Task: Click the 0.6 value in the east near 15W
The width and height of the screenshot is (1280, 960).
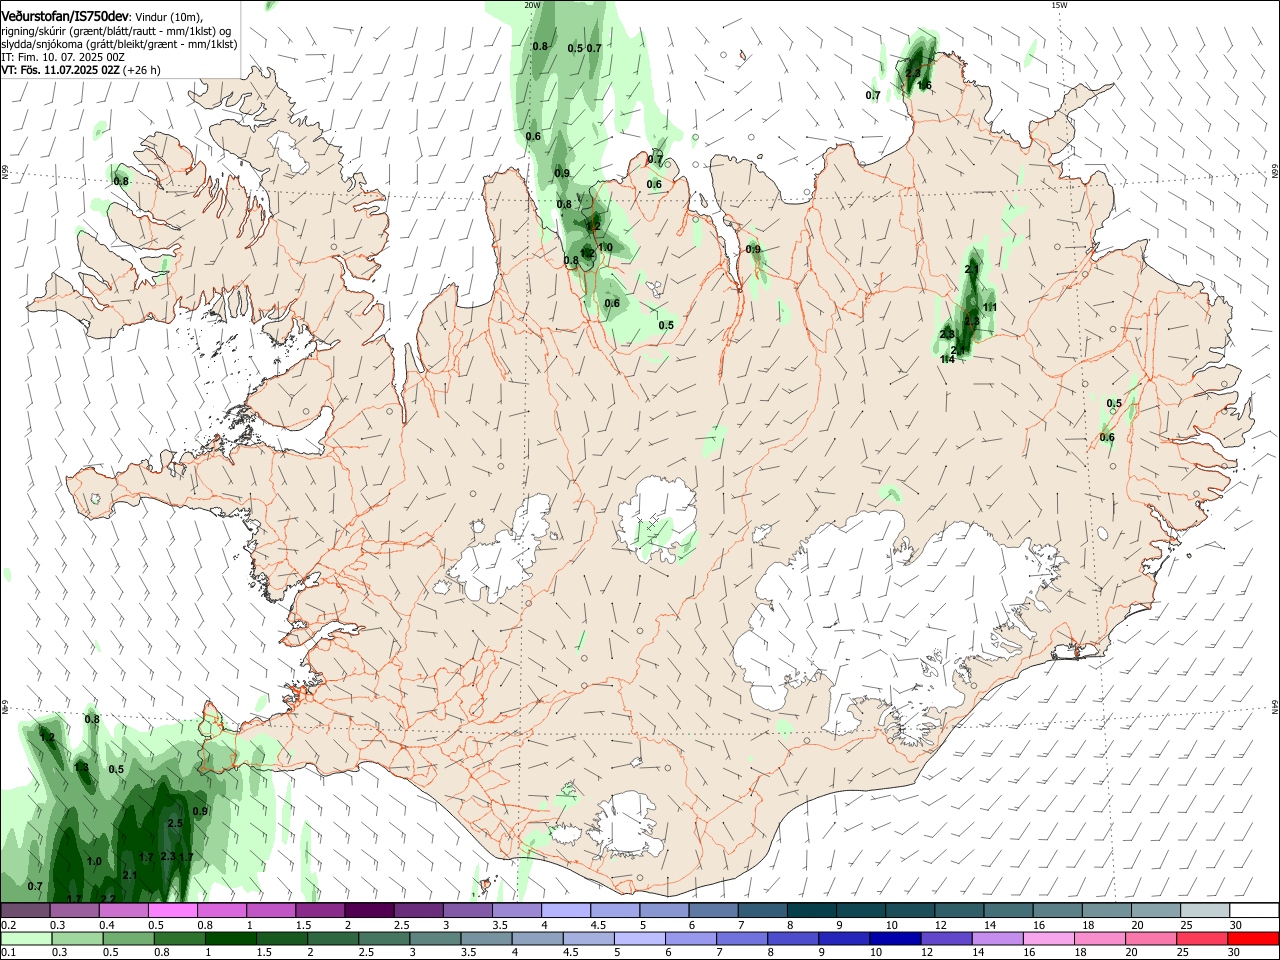Action: pos(1107,437)
